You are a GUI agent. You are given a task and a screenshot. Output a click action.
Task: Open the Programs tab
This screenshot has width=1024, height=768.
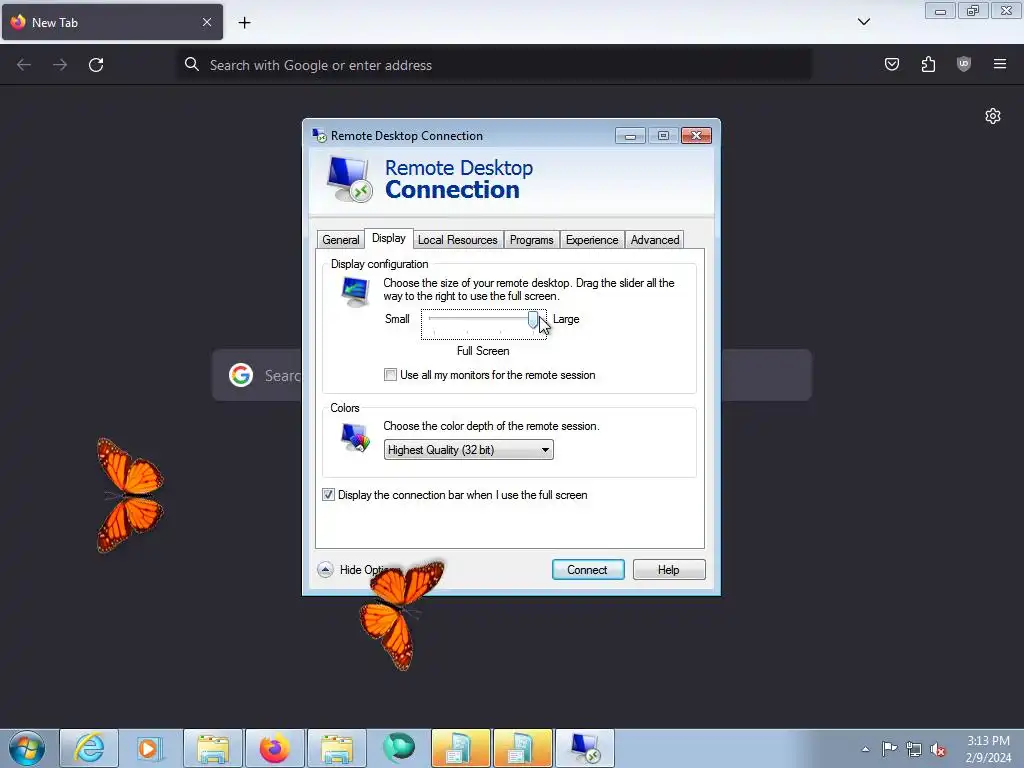(x=532, y=240)
